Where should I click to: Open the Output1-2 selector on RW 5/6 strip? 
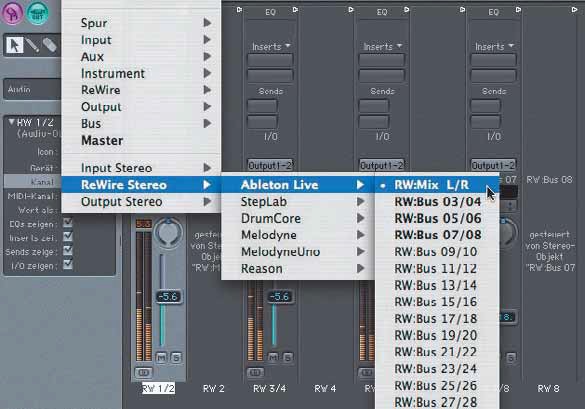[x=382, y=165]
